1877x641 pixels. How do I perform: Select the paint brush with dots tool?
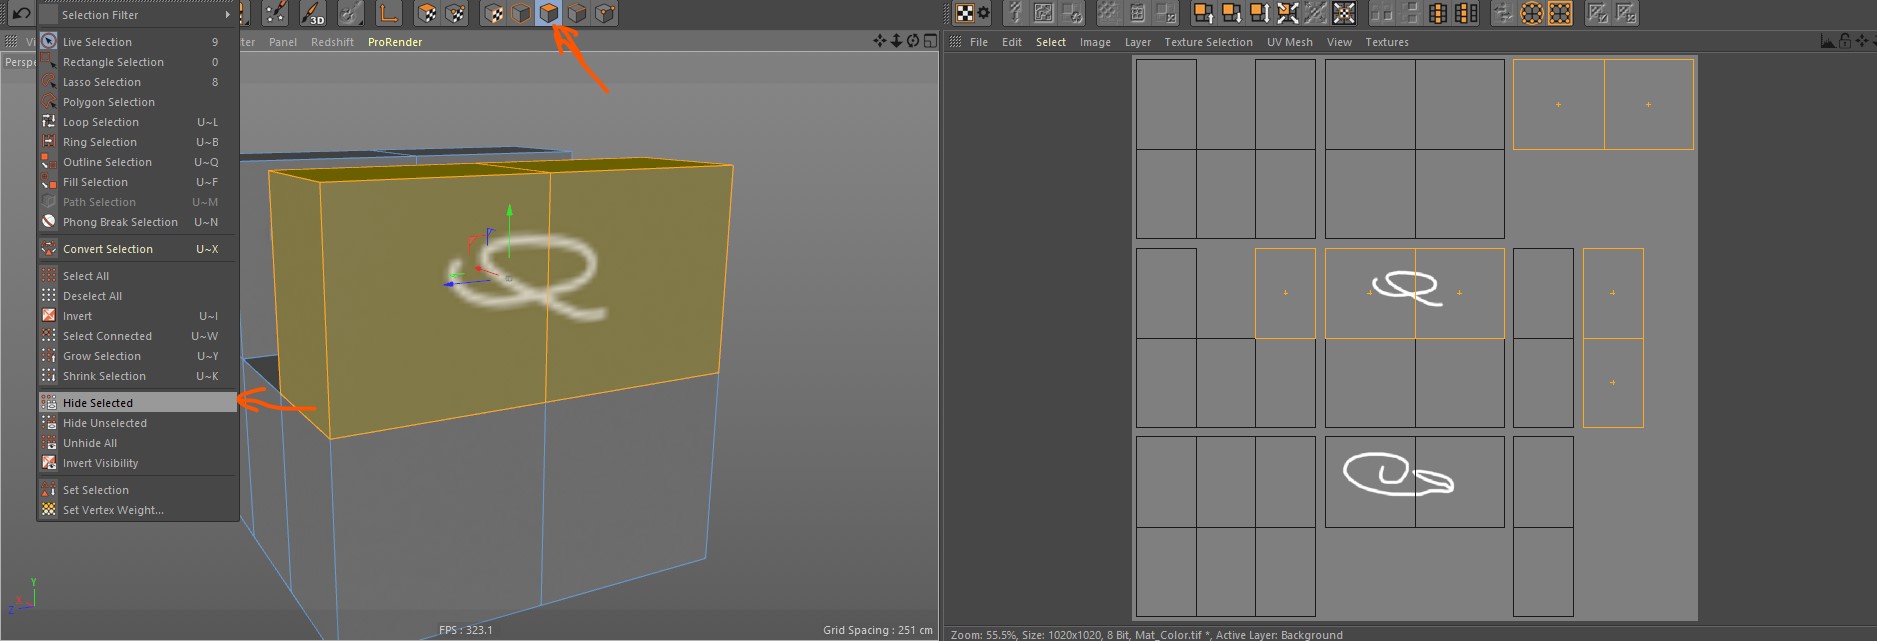click(275, 13)
